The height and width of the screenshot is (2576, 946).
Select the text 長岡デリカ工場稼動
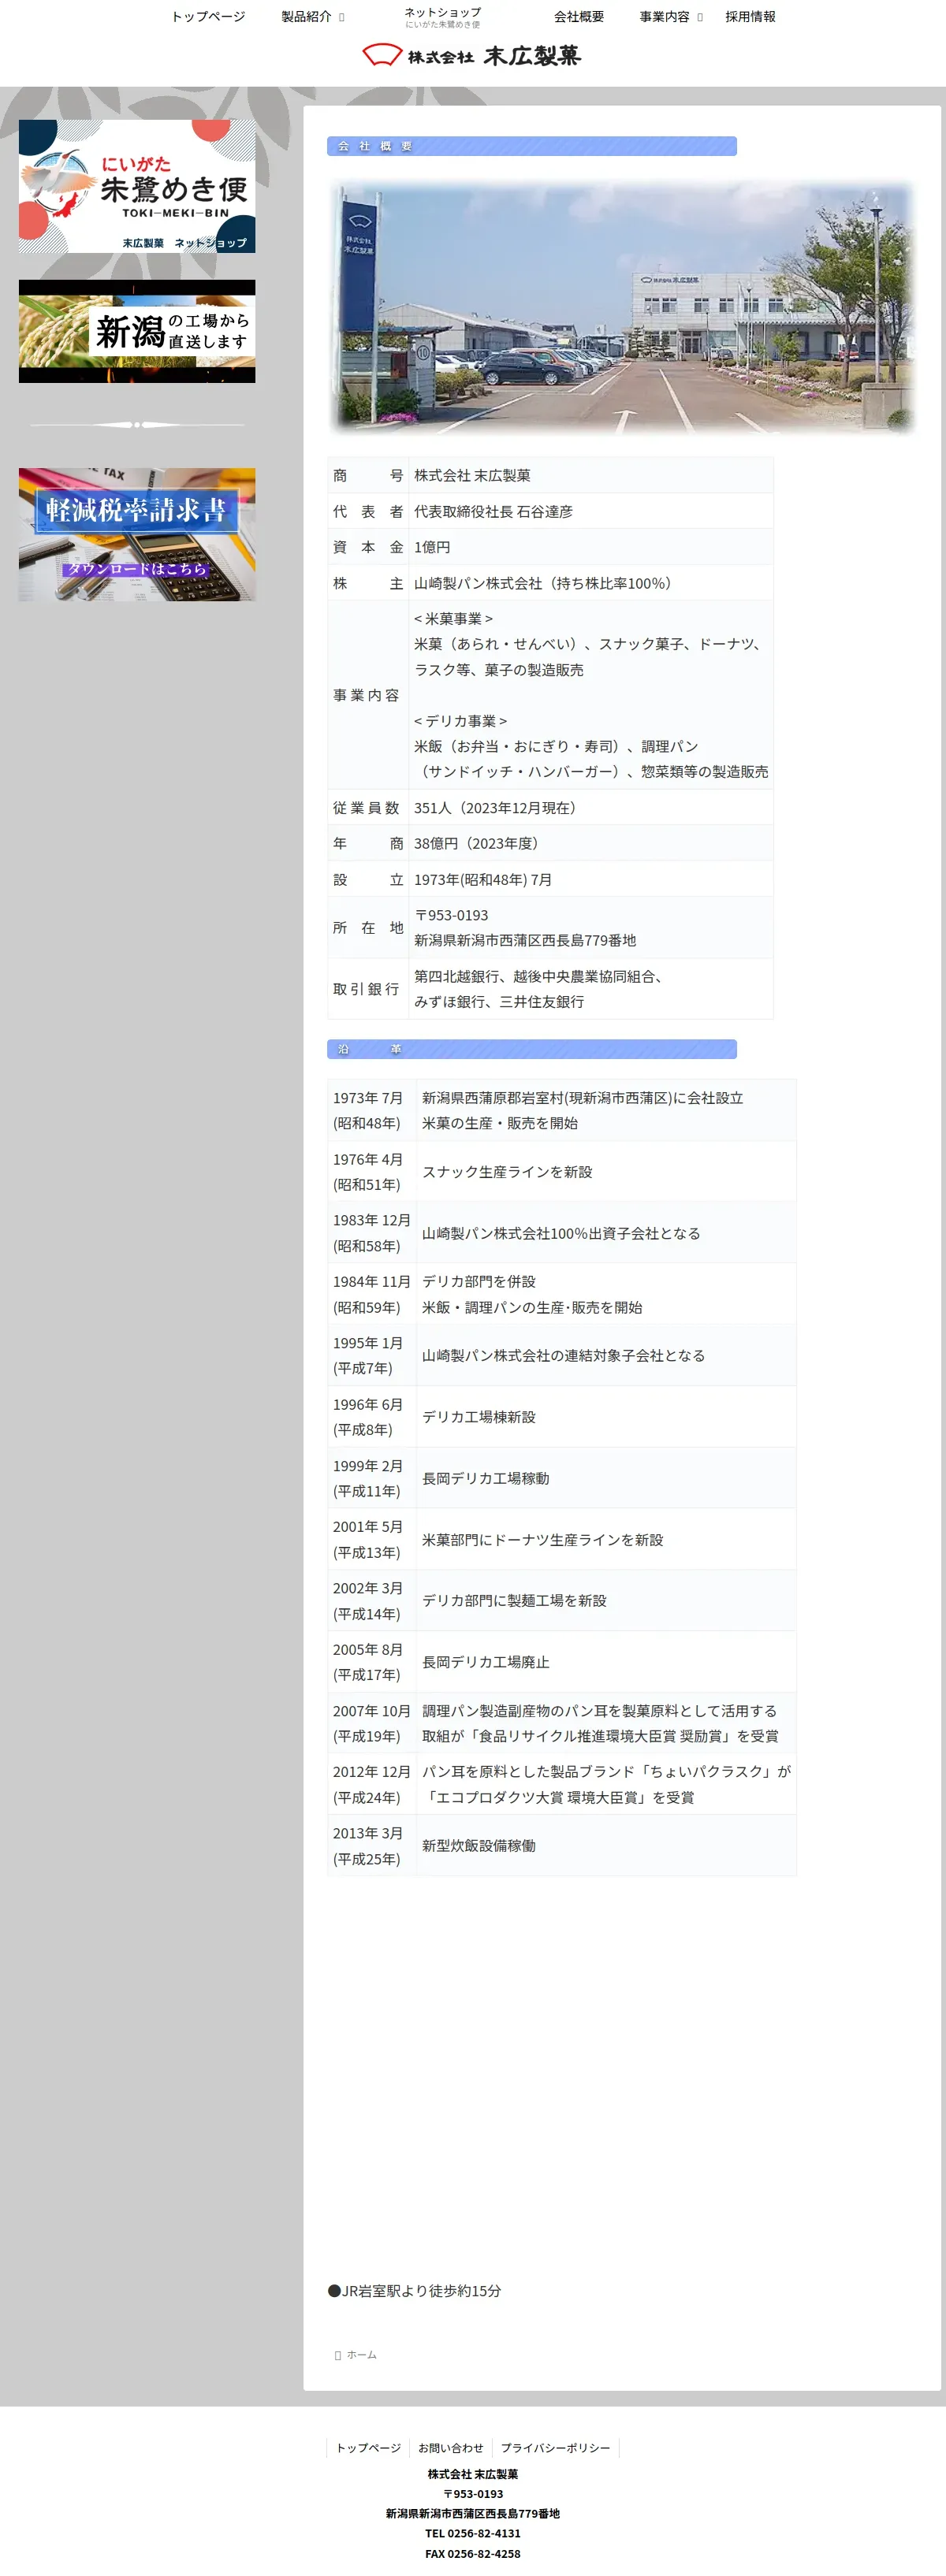click(x=486, y=1478)
